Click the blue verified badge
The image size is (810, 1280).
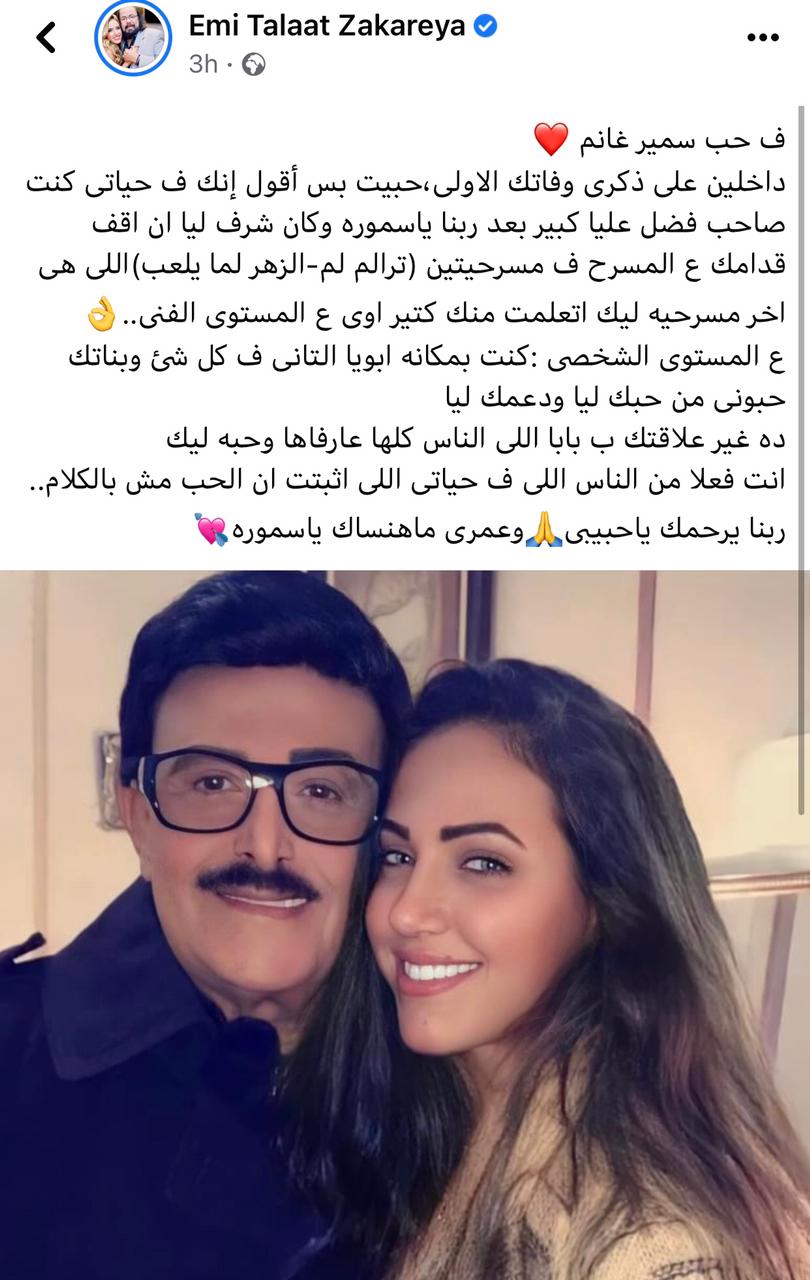coord(485,27)
